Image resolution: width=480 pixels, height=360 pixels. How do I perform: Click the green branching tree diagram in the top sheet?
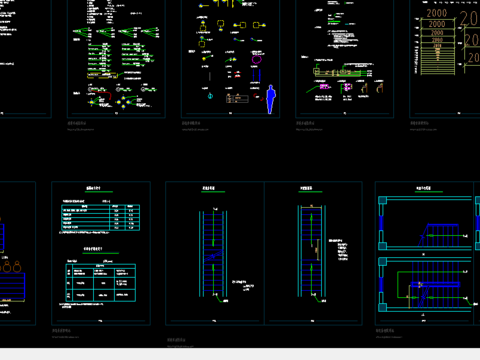tap(116, 33)
